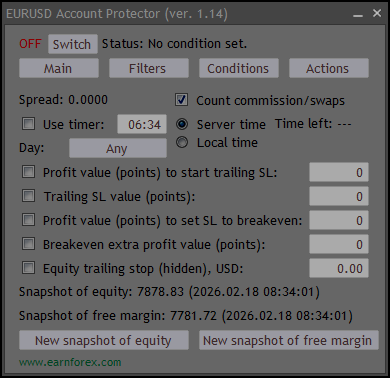
Task: Edit profit to start trailing SL field
Action: [339, 172]
